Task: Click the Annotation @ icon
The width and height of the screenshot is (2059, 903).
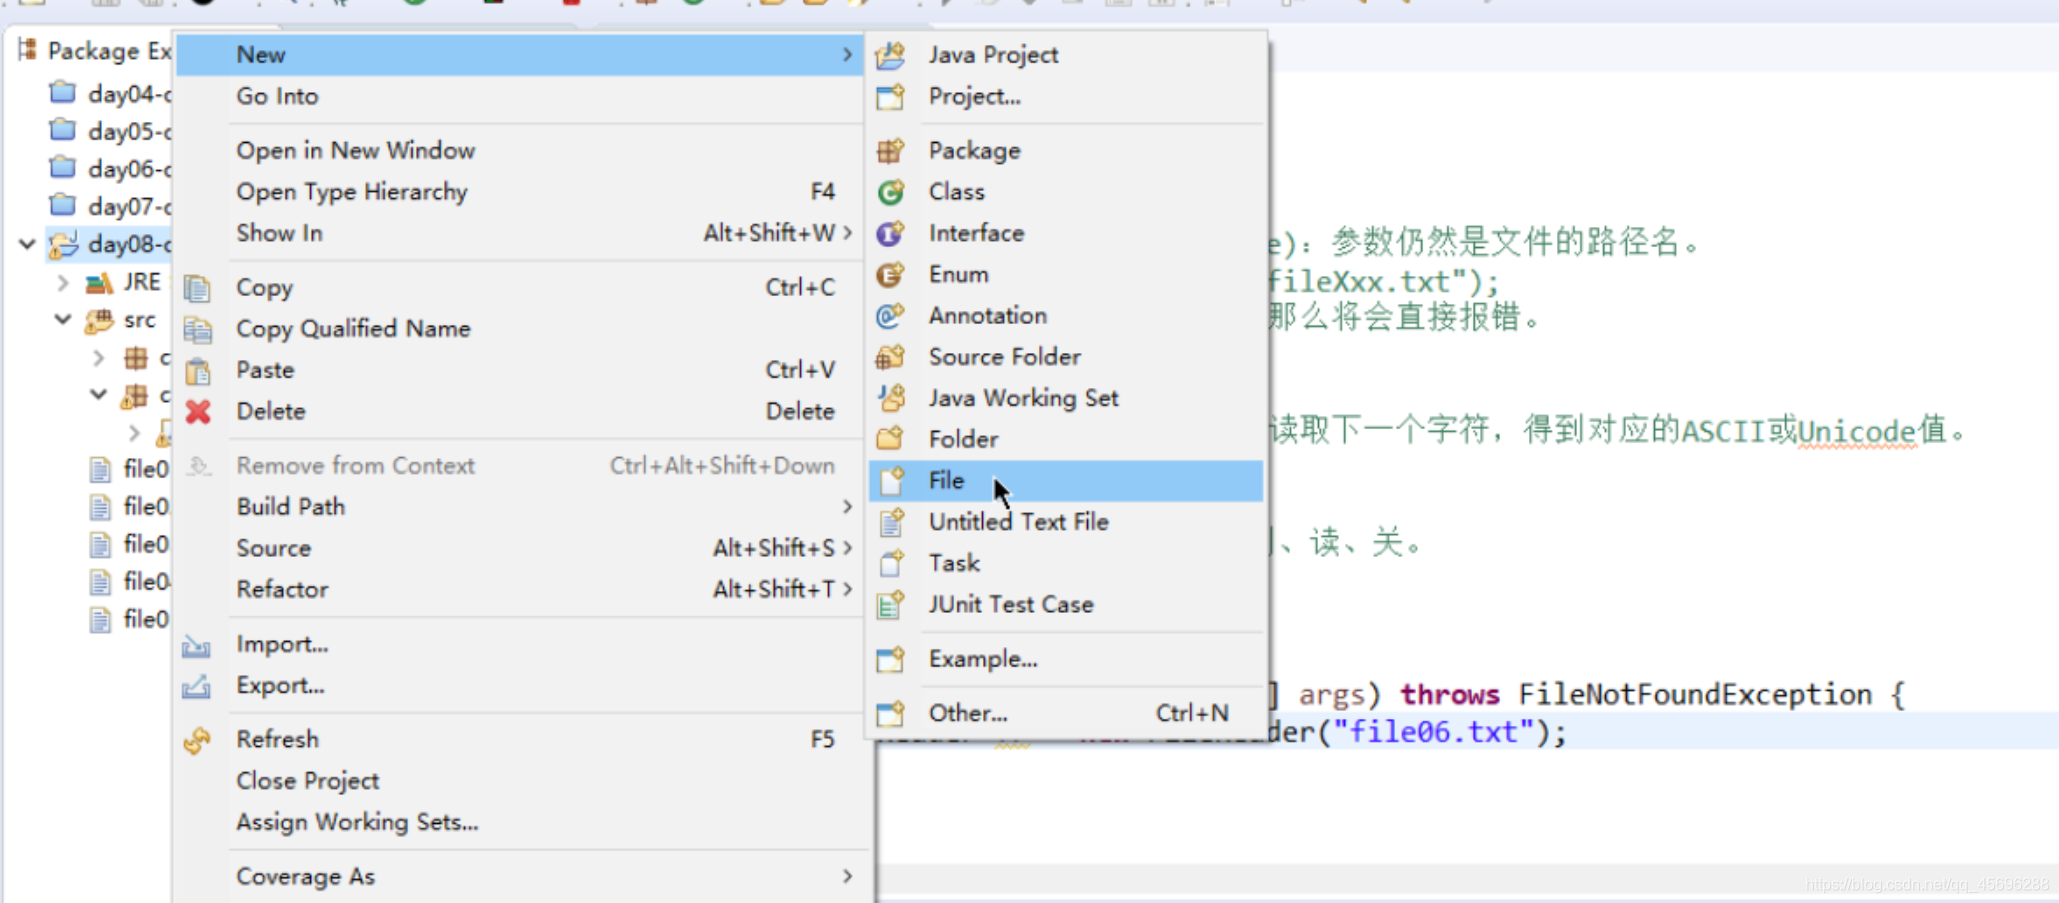Action: pos(890,316)
